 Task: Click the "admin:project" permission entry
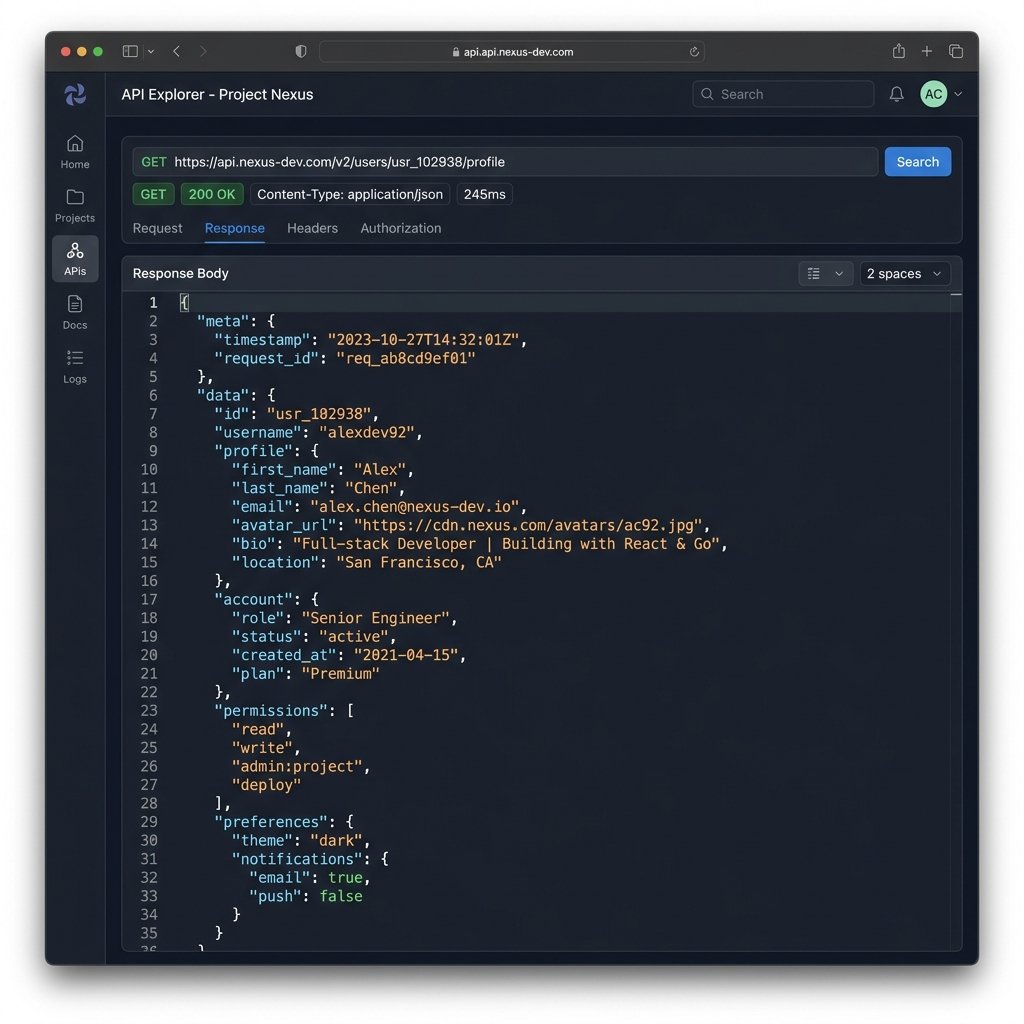[x=297, y=766]
